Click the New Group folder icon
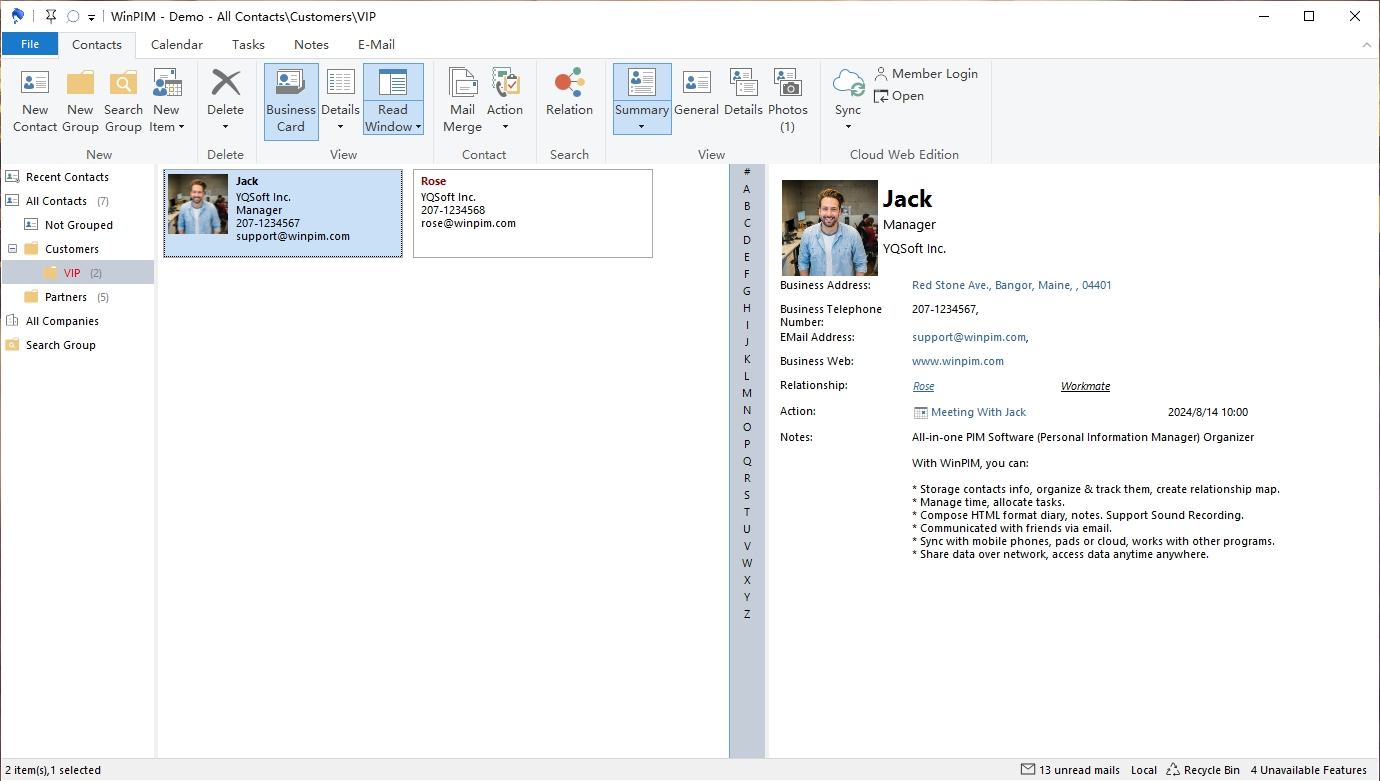 click(80, 83)
